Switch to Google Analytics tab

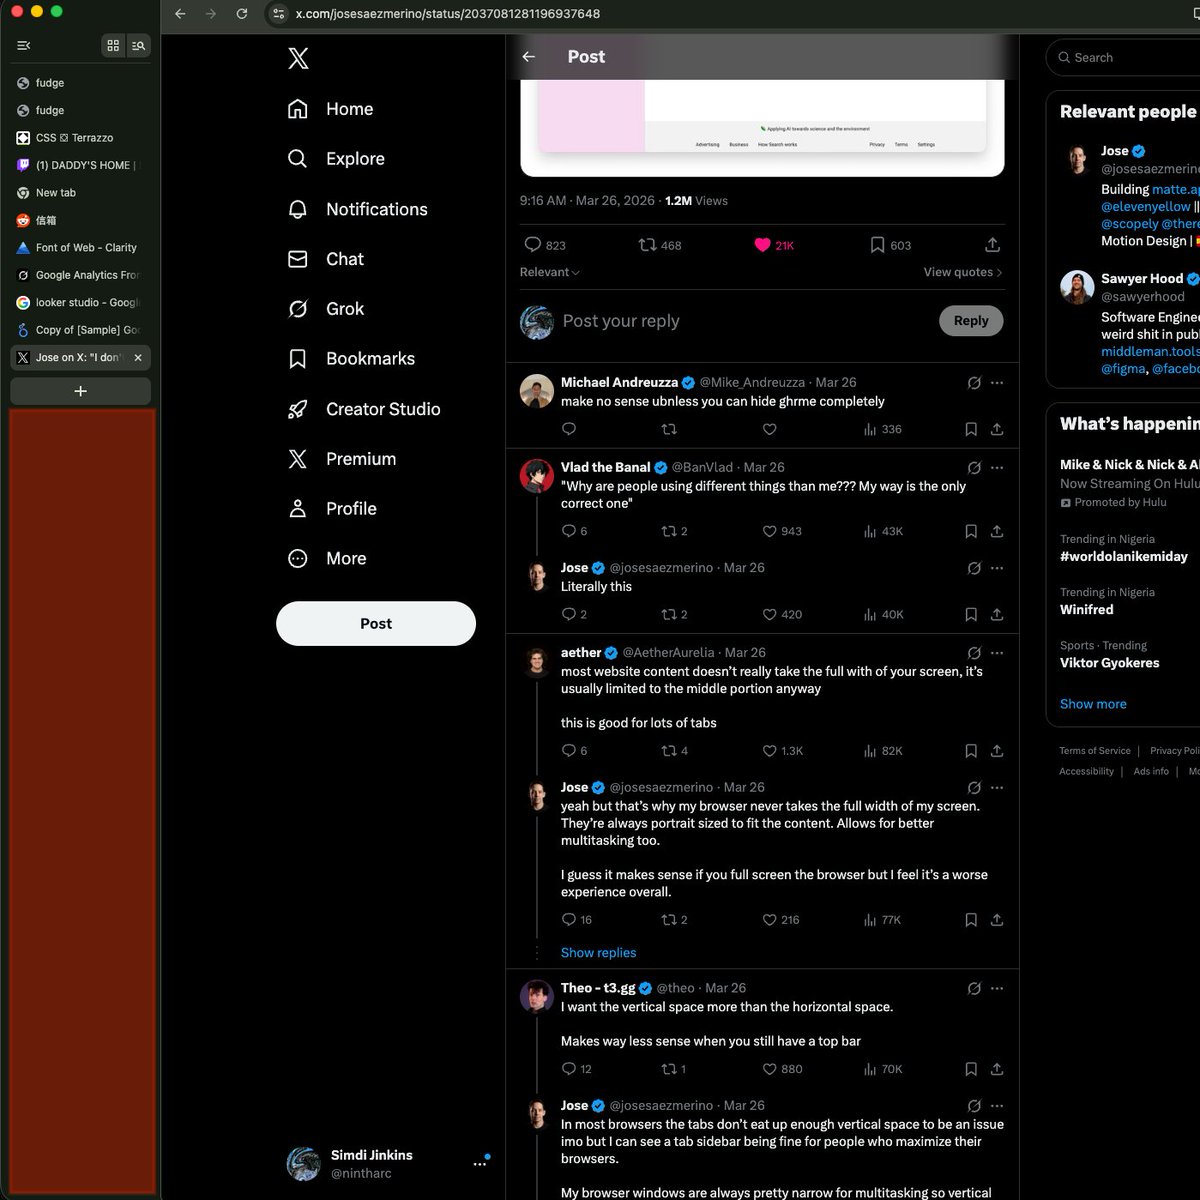[x=80, y=275]
